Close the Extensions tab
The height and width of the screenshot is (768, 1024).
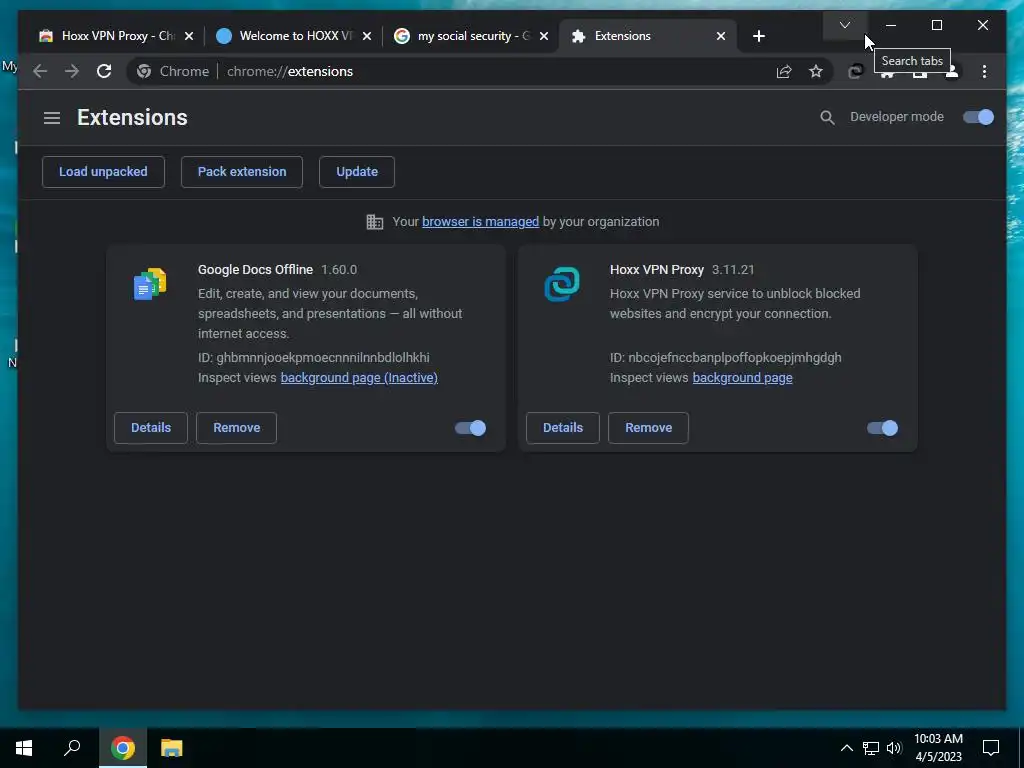(721, 37)
